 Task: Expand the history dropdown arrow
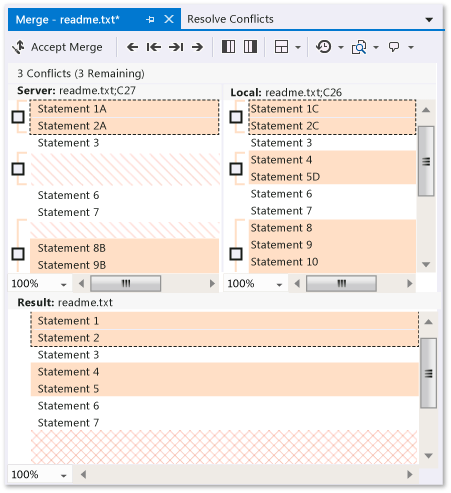click(x=341, y=47)
